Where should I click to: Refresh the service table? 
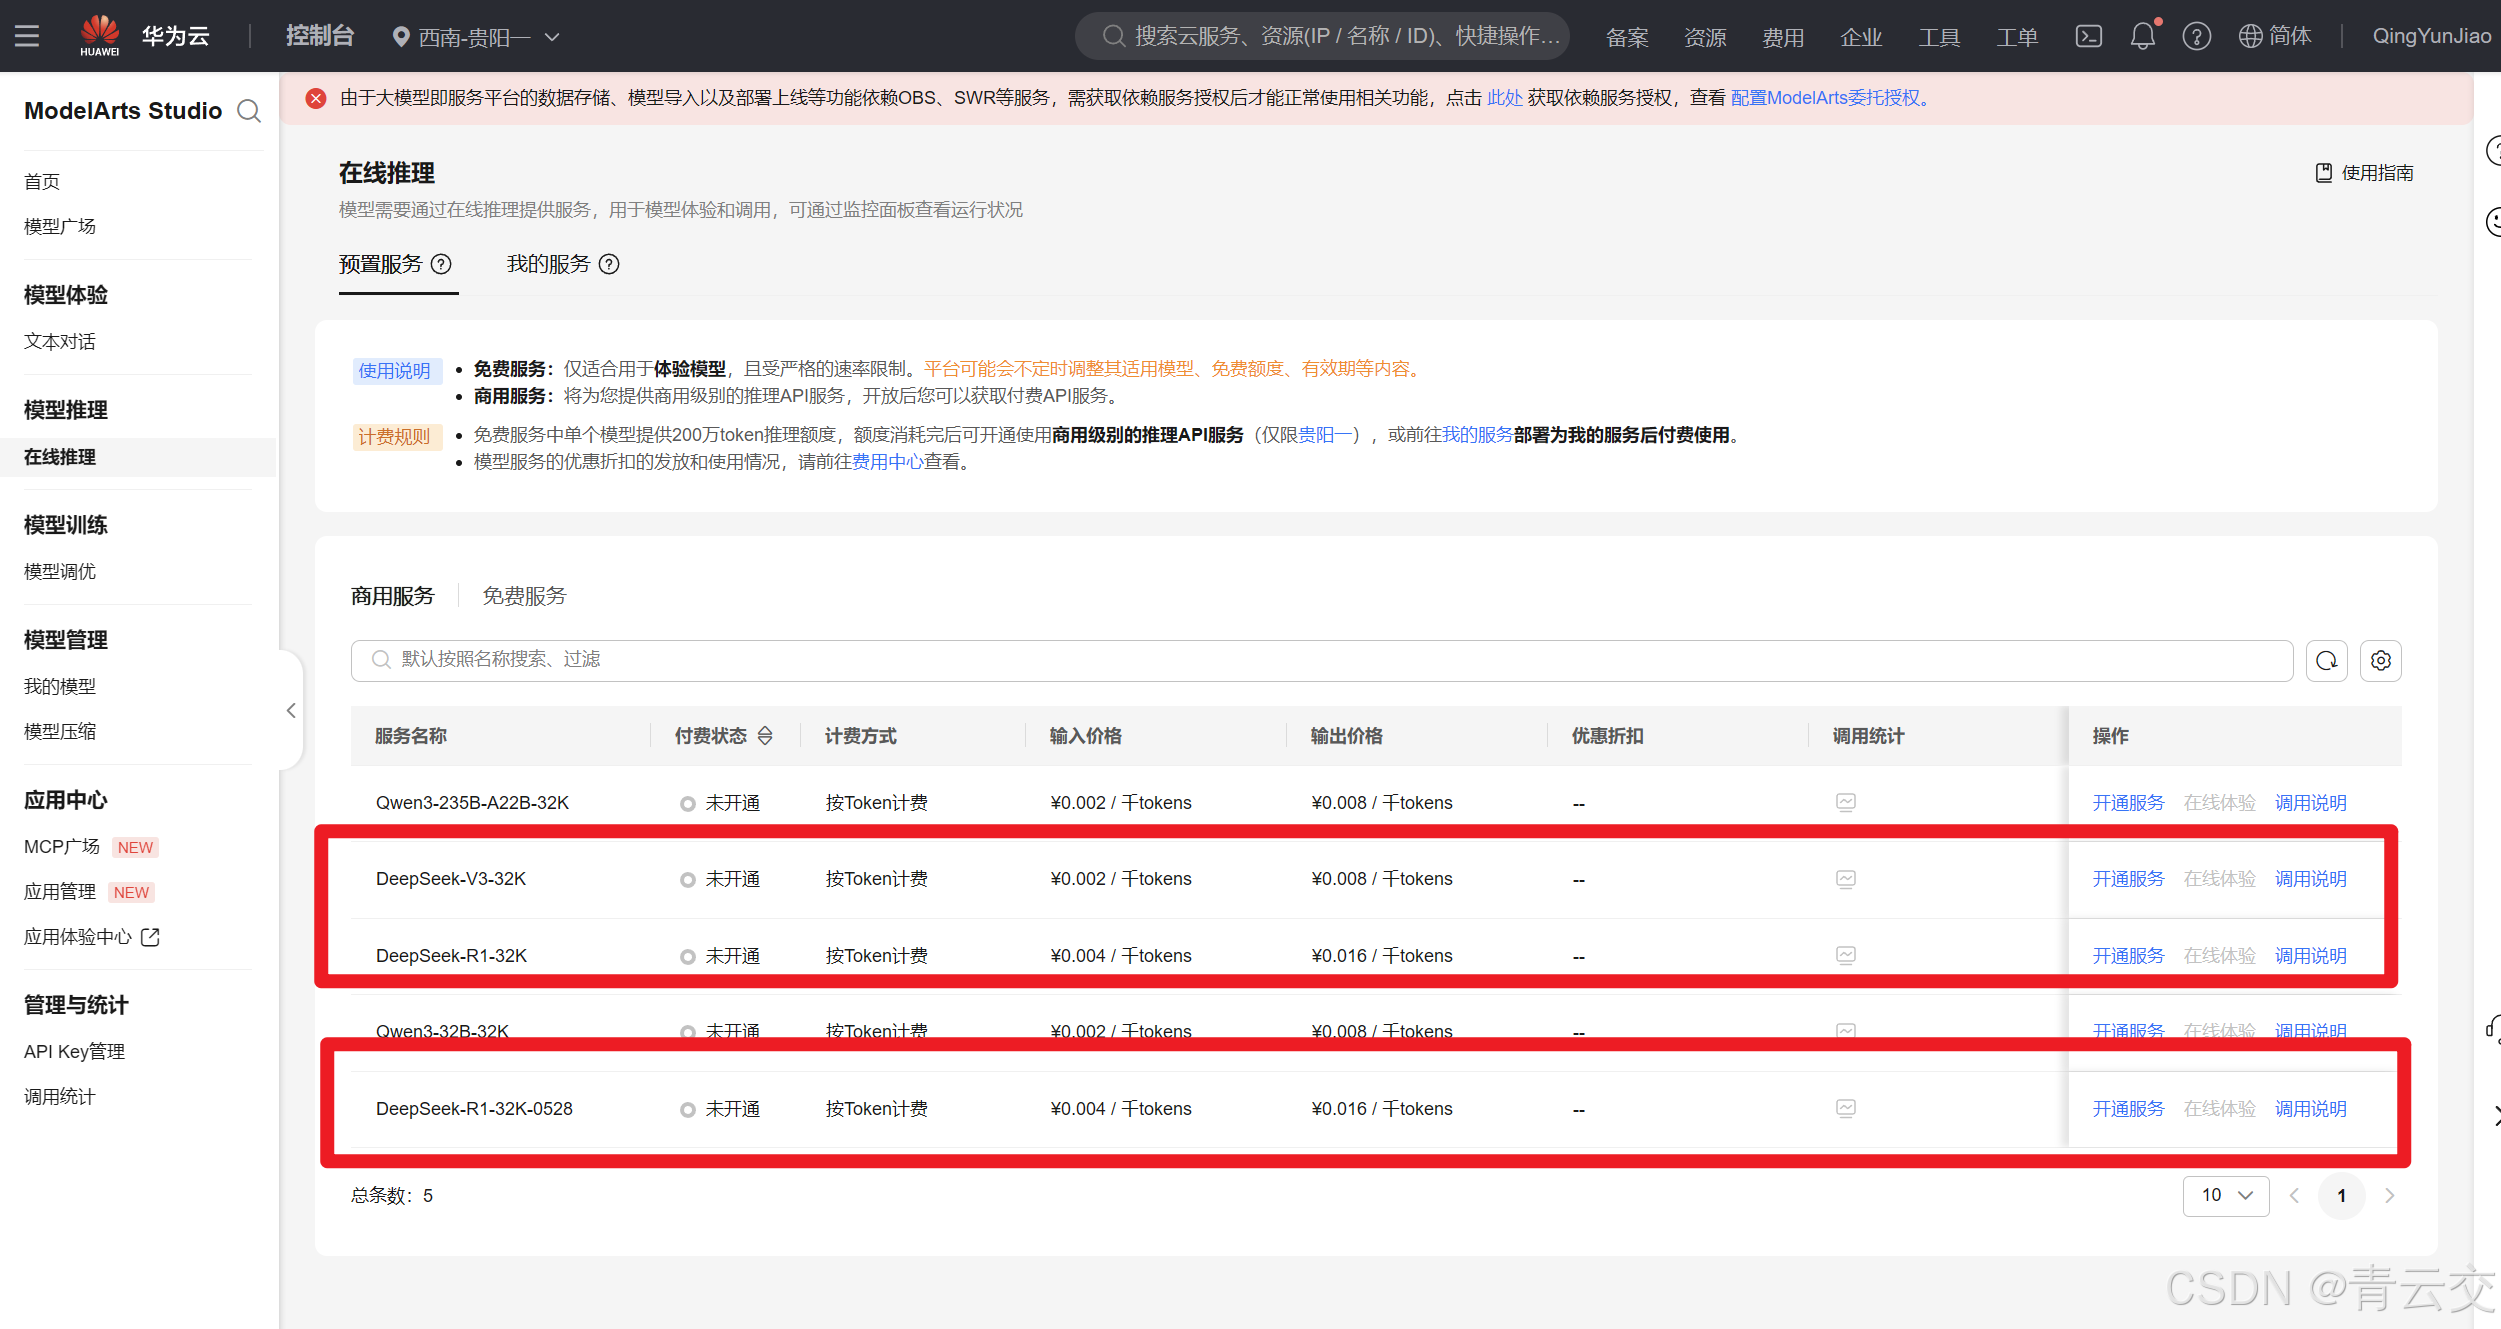2327,660
